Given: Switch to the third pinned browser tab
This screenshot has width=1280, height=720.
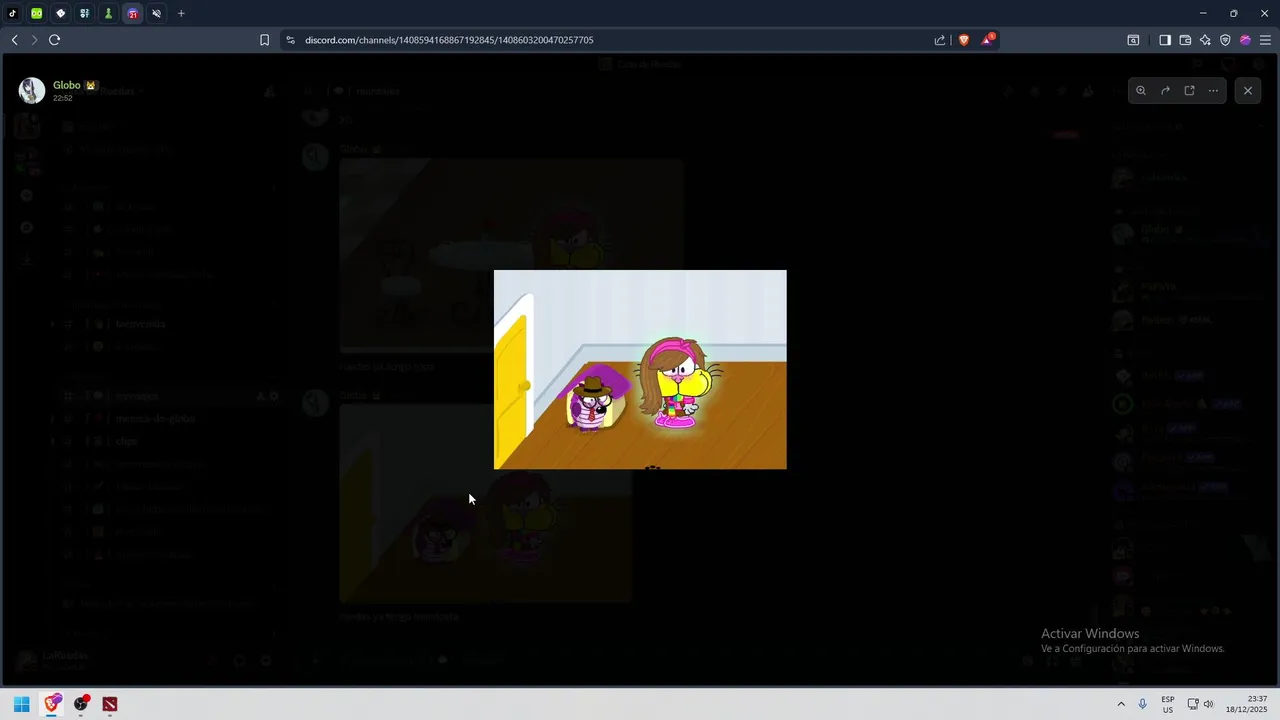Looking at the screenshot, I should (x=61, y=13).
